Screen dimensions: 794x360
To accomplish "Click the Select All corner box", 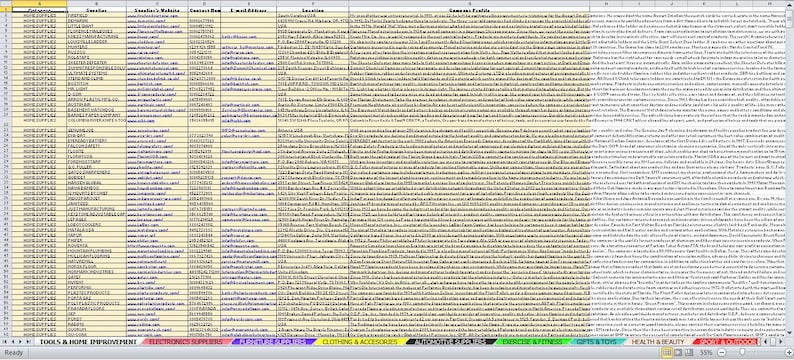I will click(6, 3).
